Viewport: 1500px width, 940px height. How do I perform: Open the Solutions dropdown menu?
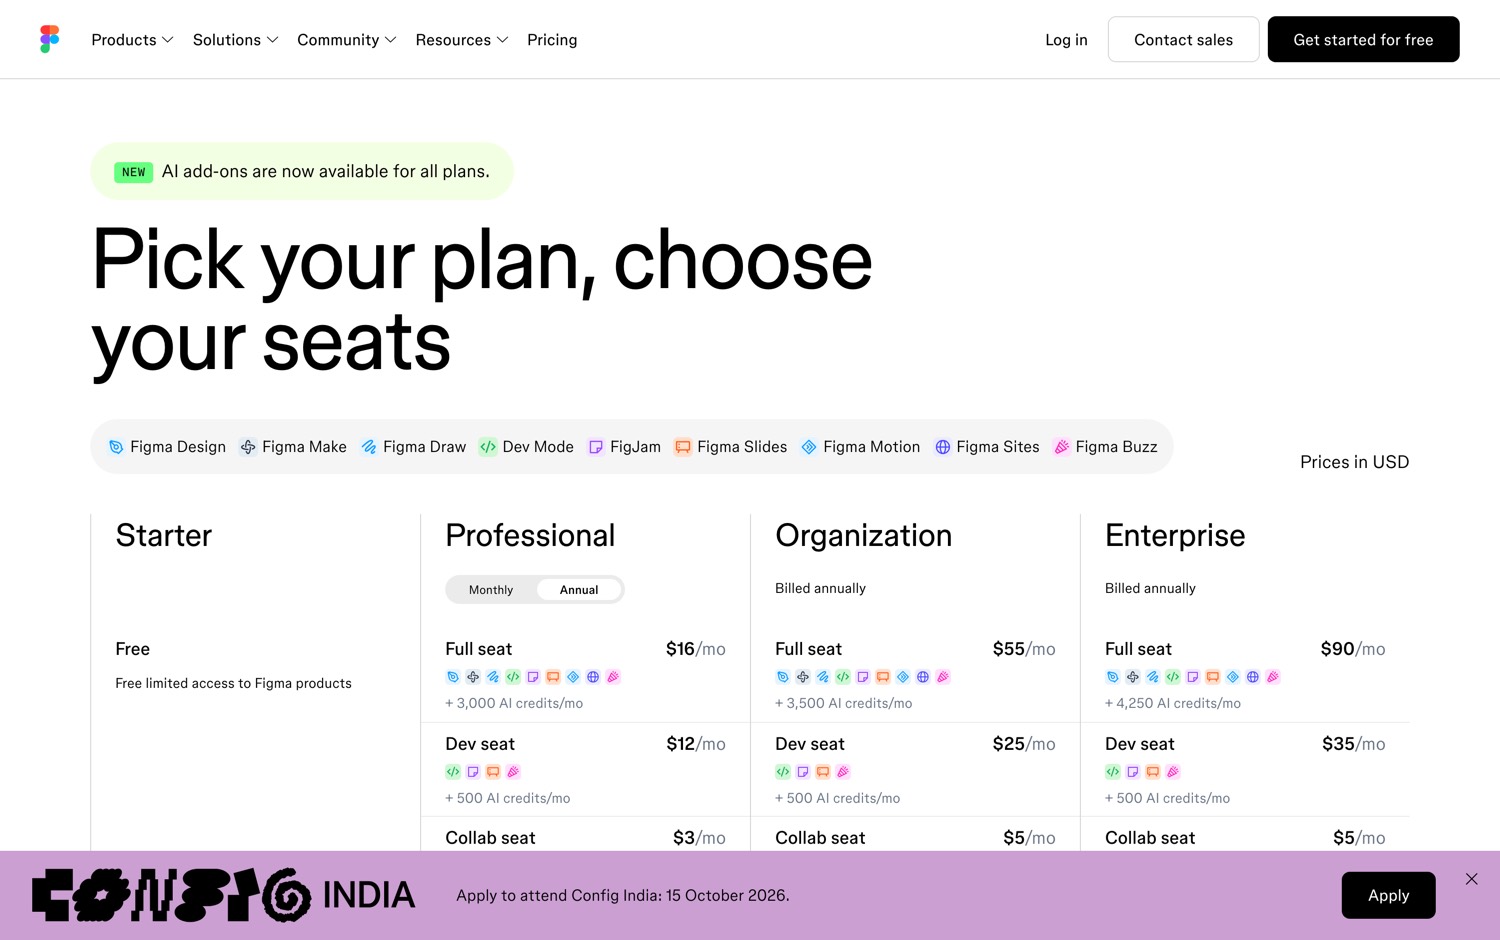(235, 40)
